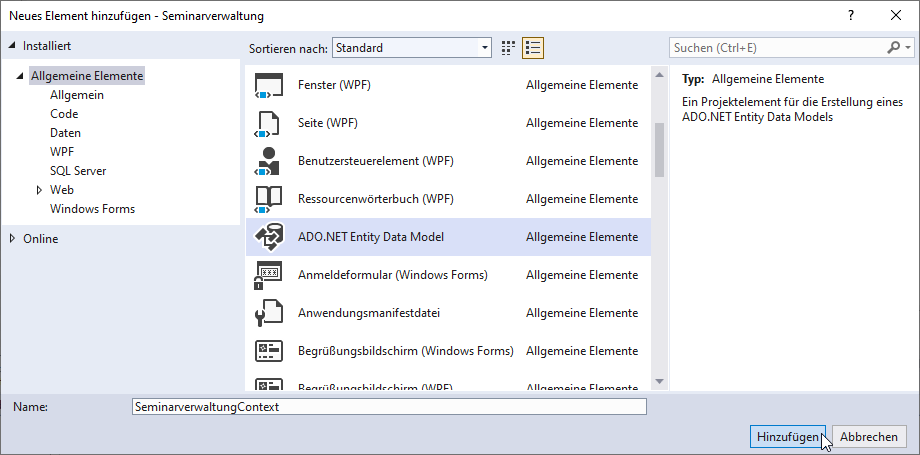The image size is (920, 455).
Task: Open the search options dropdown arrow
Action: point(908,48)
